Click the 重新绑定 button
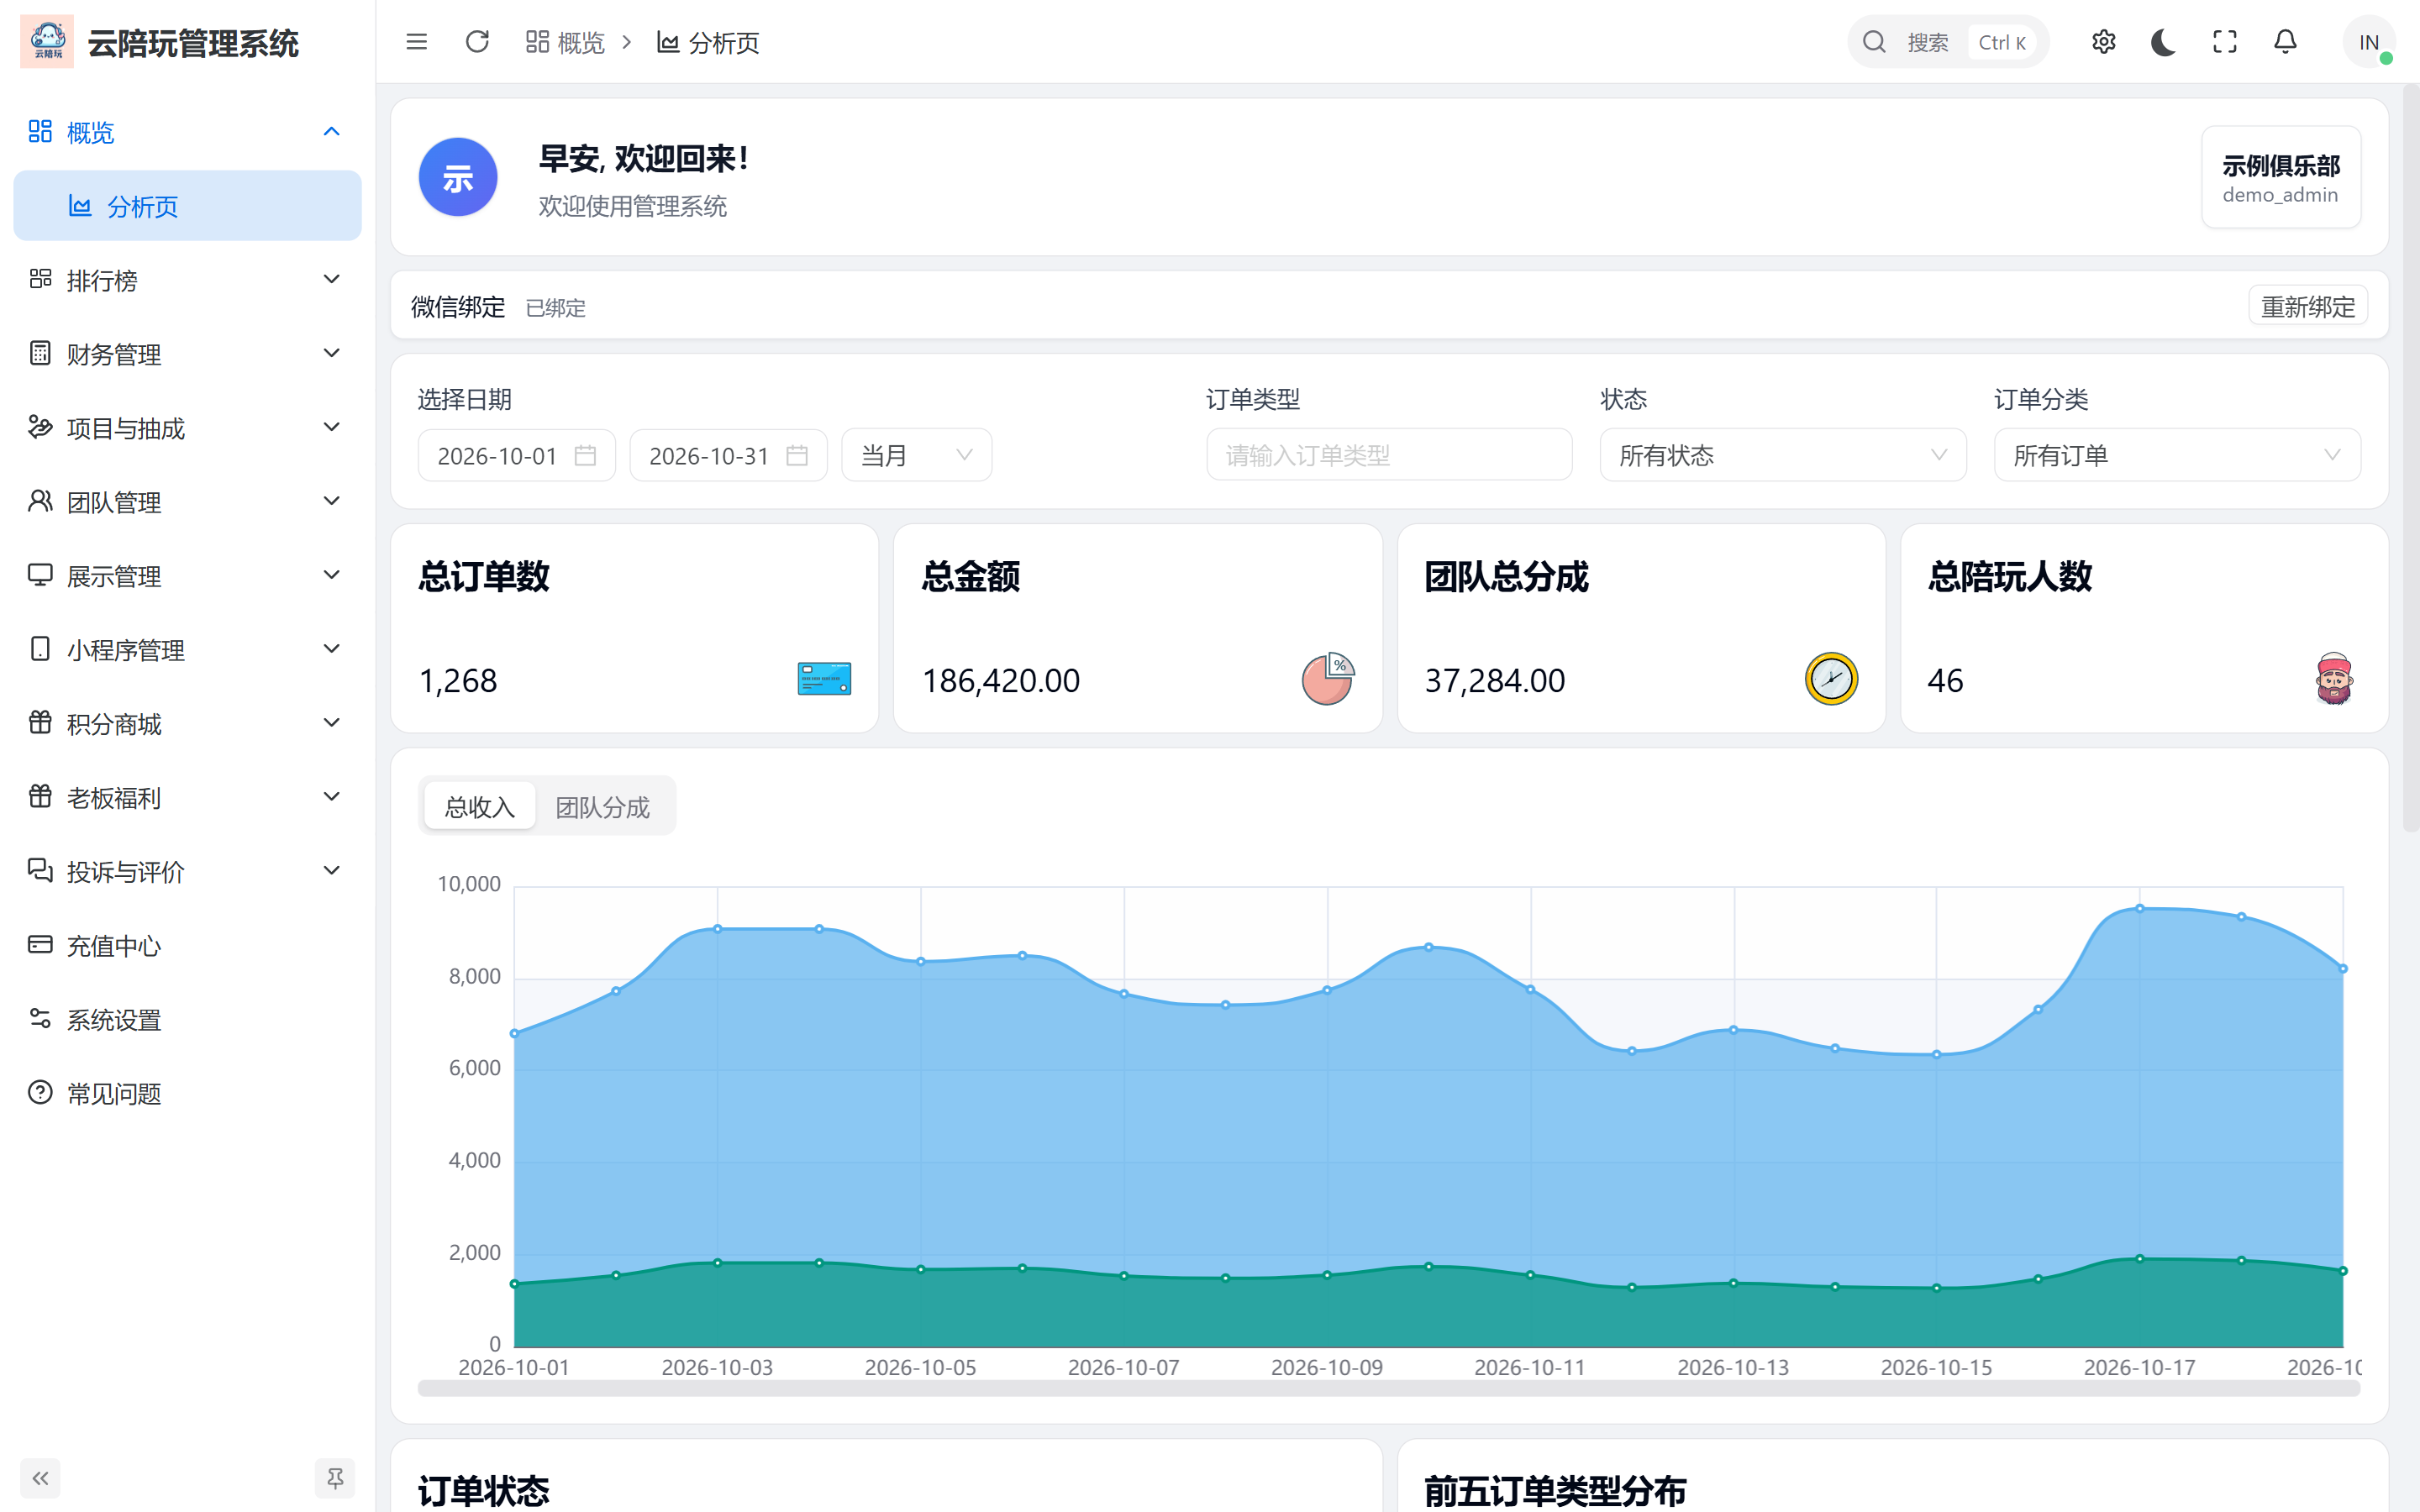This screenshot has width=2420, height=1512. pos(2308,306)
